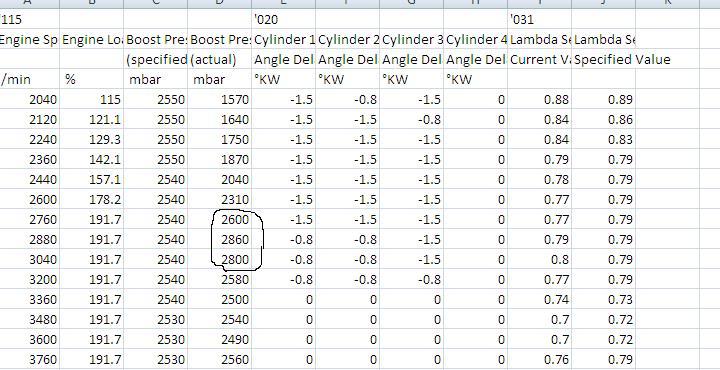This screenshot has width=720, height=370.
Task: Select actual boost pressure cell 2490
Action: click(219, 340)
